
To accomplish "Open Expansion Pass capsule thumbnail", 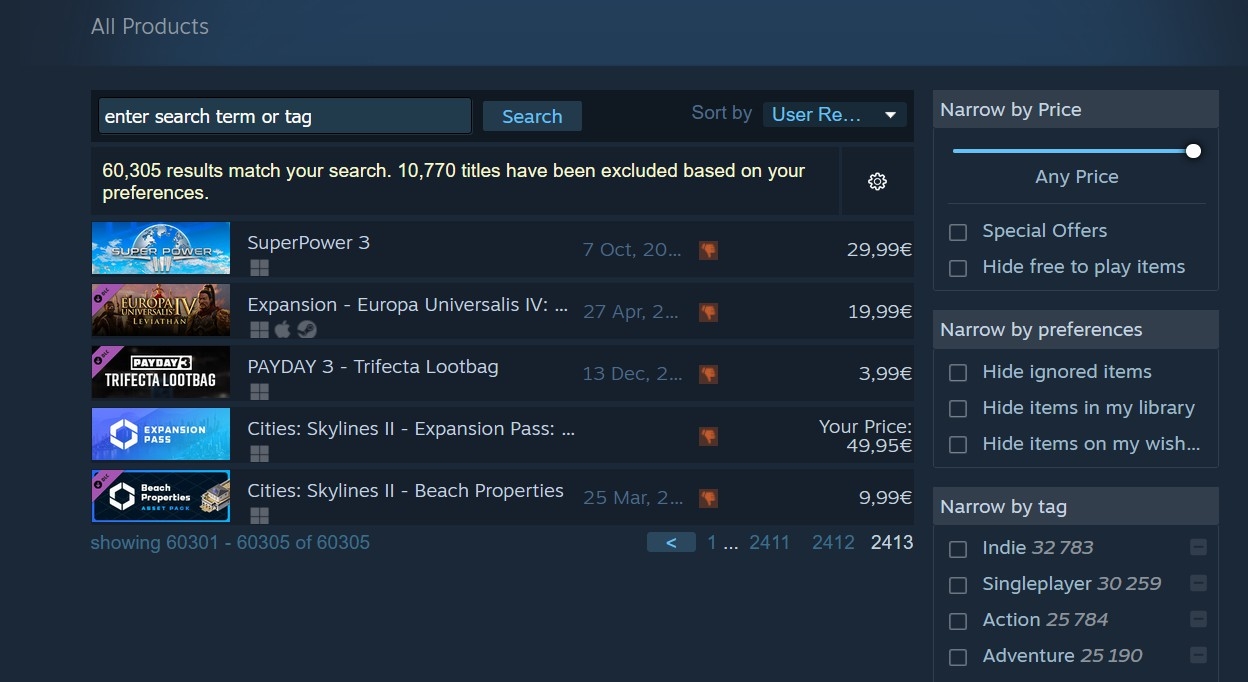I will click(160, 434).
